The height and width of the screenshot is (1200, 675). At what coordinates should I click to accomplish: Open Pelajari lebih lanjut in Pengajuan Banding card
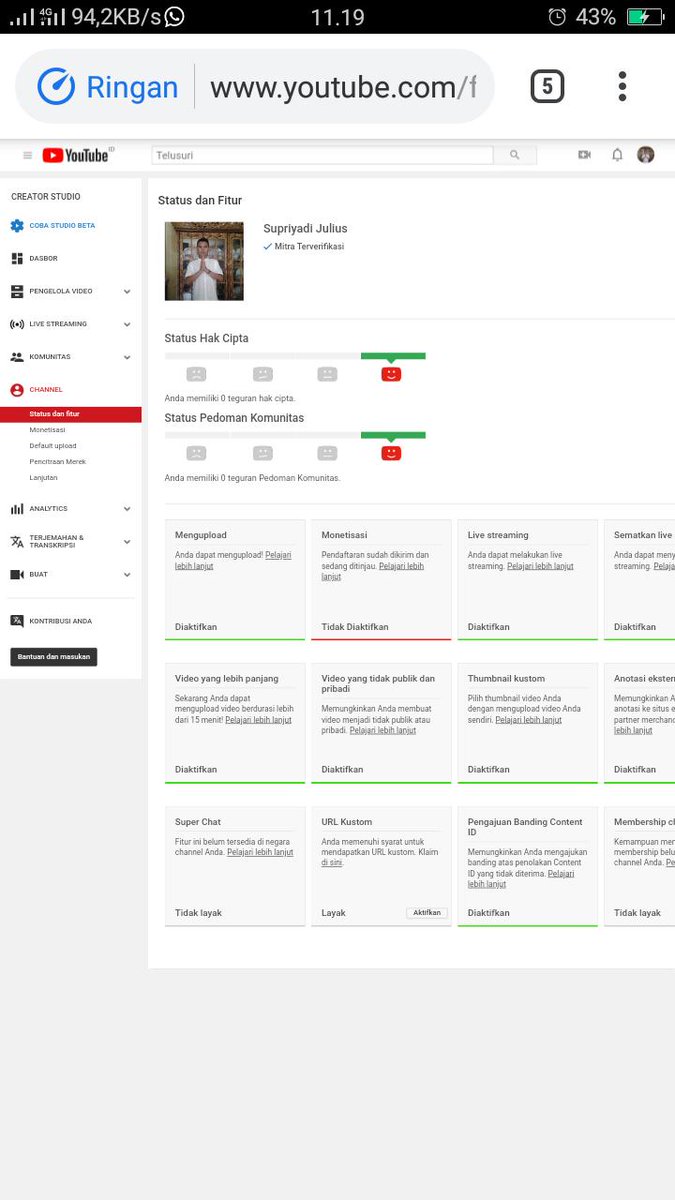click(520, 879)
